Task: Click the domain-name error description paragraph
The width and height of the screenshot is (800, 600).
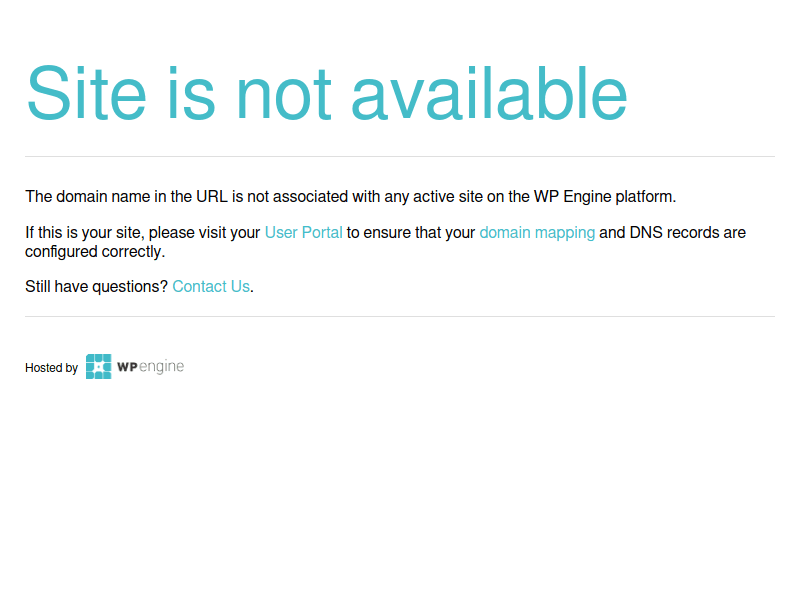Action: [350, 196]
